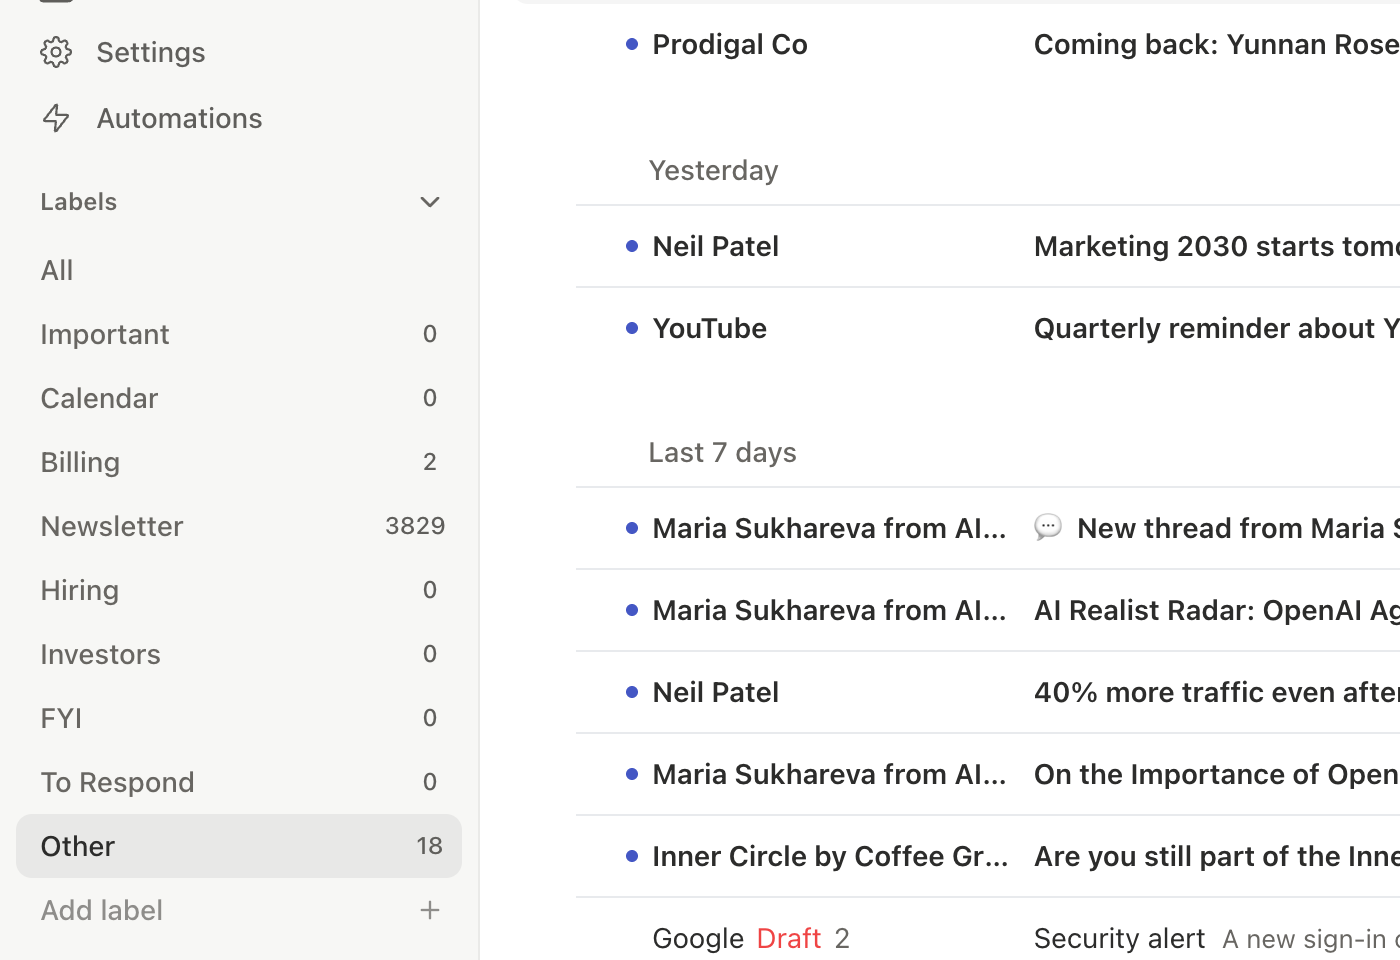
Task: Click the Automations lightning bolt icon
Action: tap(56, 118)
